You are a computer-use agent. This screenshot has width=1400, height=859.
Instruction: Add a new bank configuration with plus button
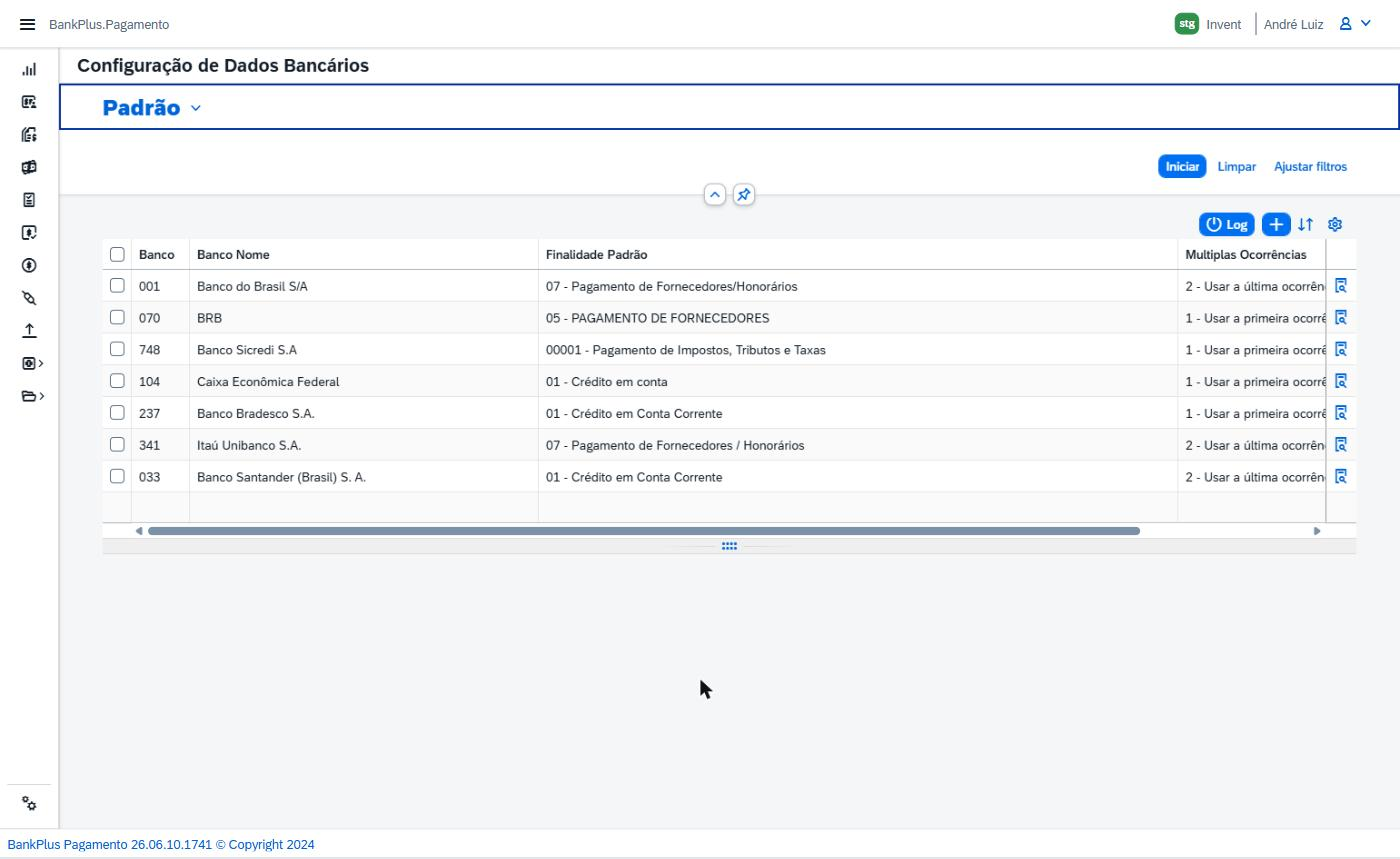(1276, 224)
